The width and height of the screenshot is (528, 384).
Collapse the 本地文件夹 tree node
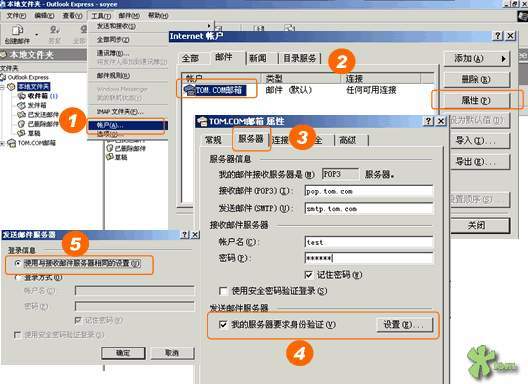pyautogui.click(x=2, y=87)
